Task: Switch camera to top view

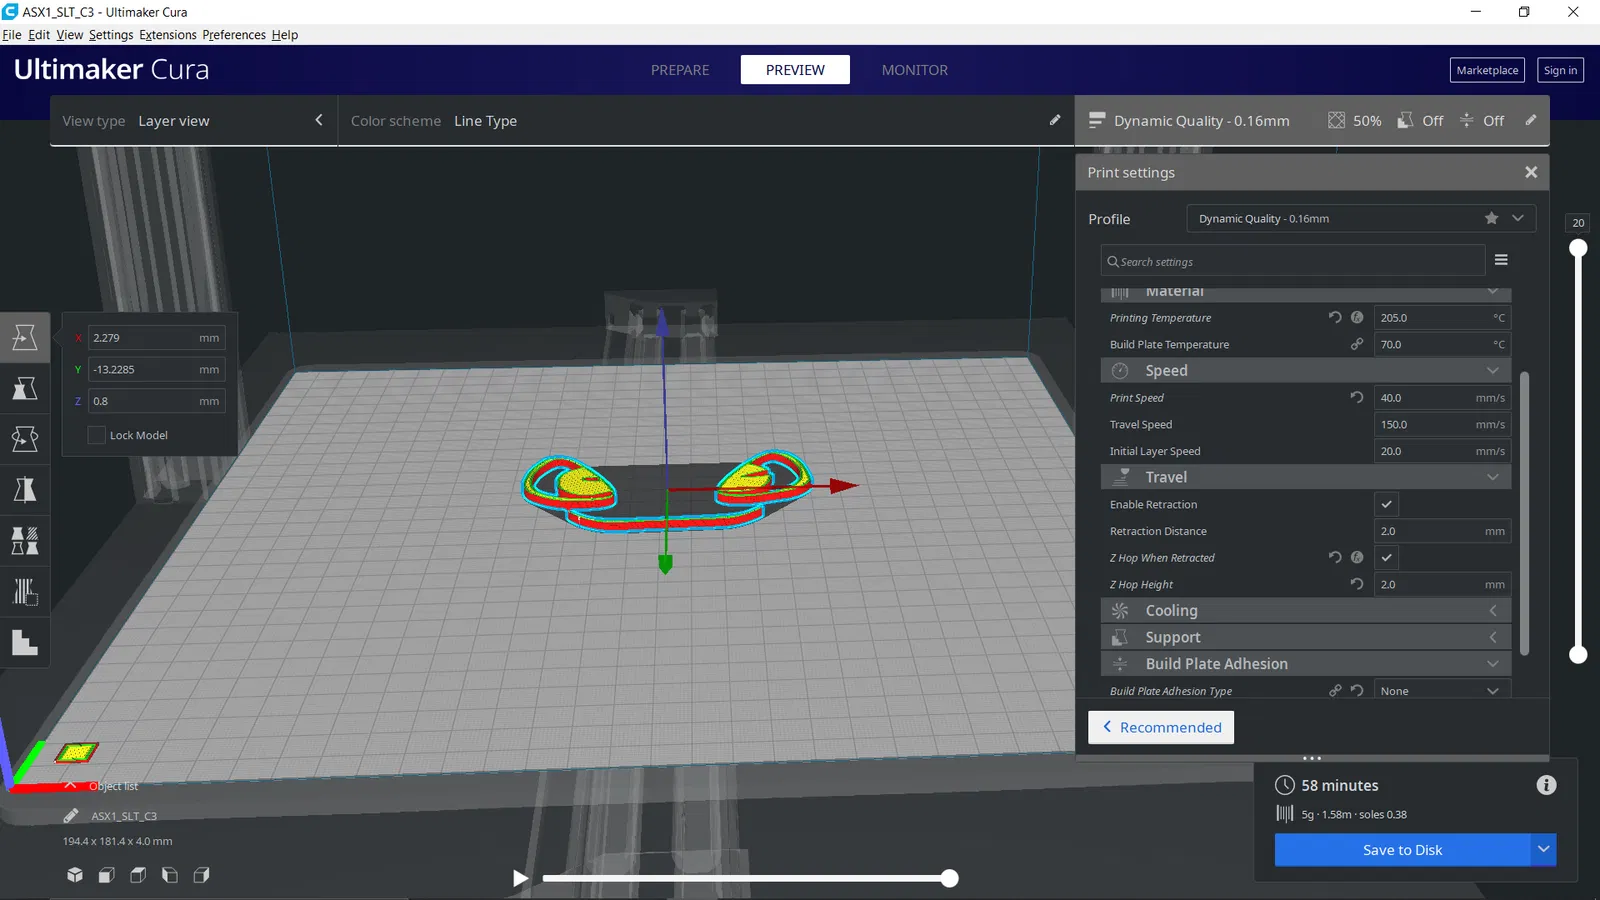Action: pyautogui.click(x=138, y=875)
